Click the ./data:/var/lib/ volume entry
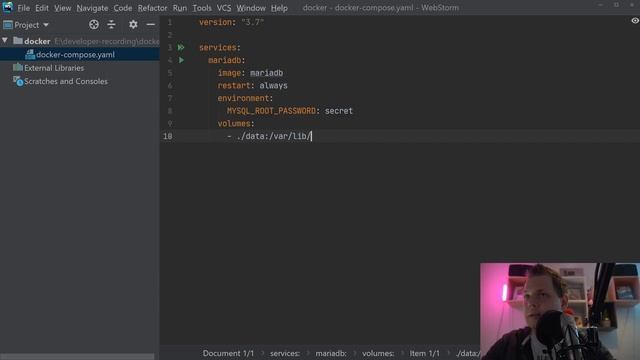Image resolution: width=640 pixels, height=360 pixels. click(274, 136)
